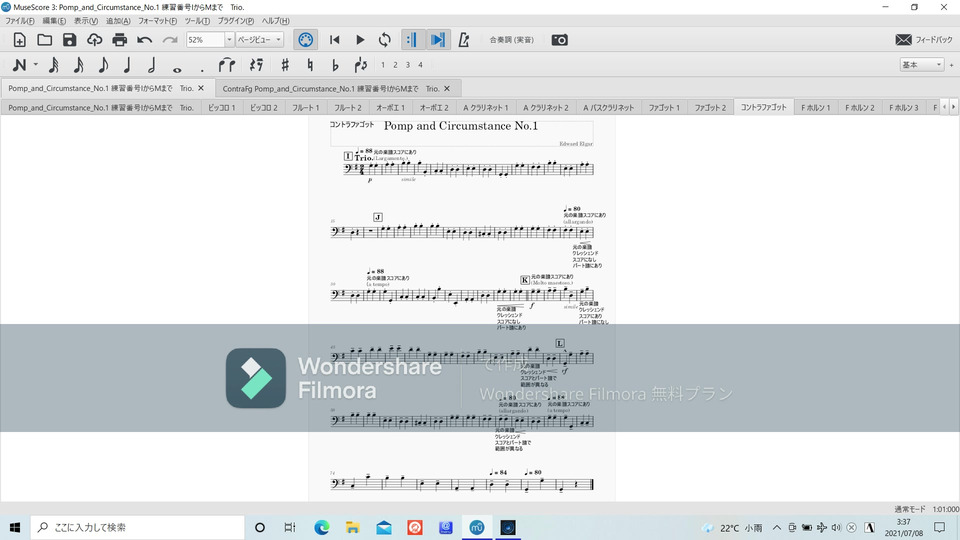Open the 基本 workspace dropdown

[x=921, y=65]
